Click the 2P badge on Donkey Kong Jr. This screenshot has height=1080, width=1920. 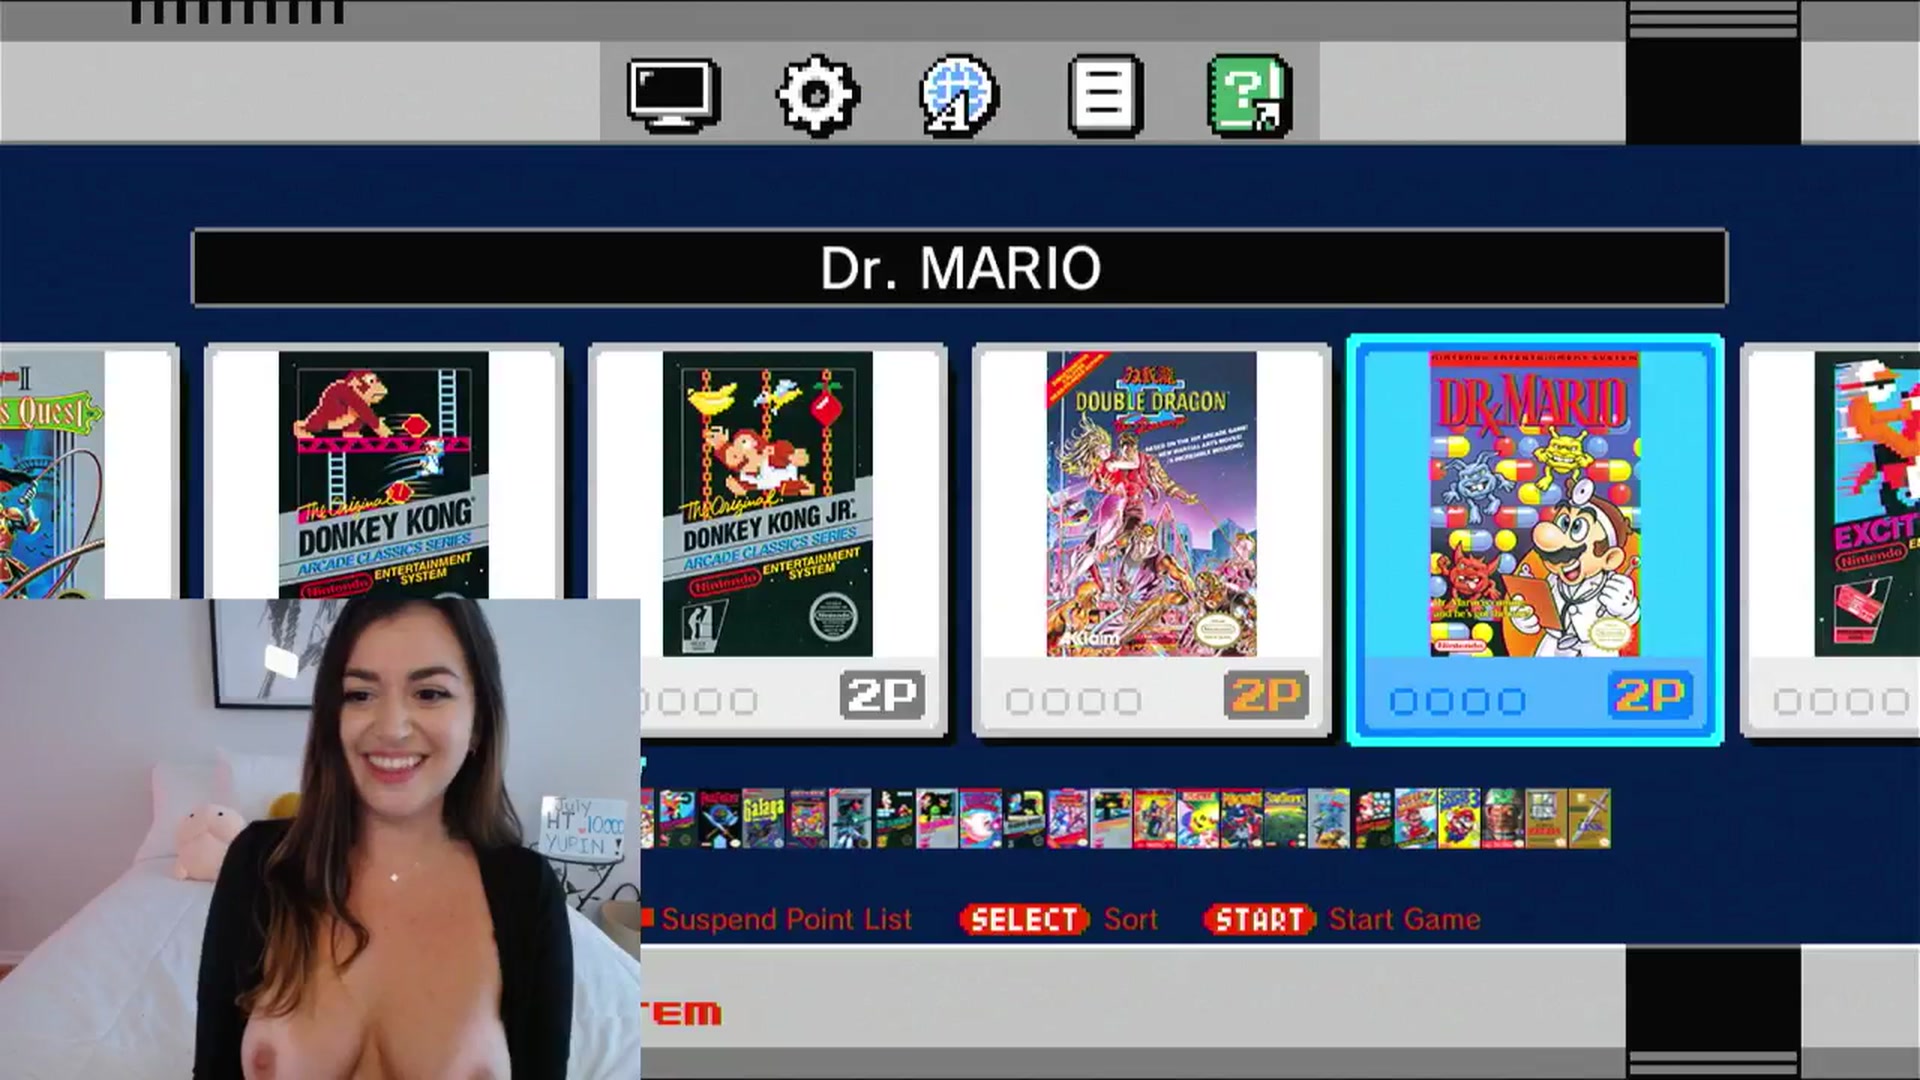coord(881,695)
